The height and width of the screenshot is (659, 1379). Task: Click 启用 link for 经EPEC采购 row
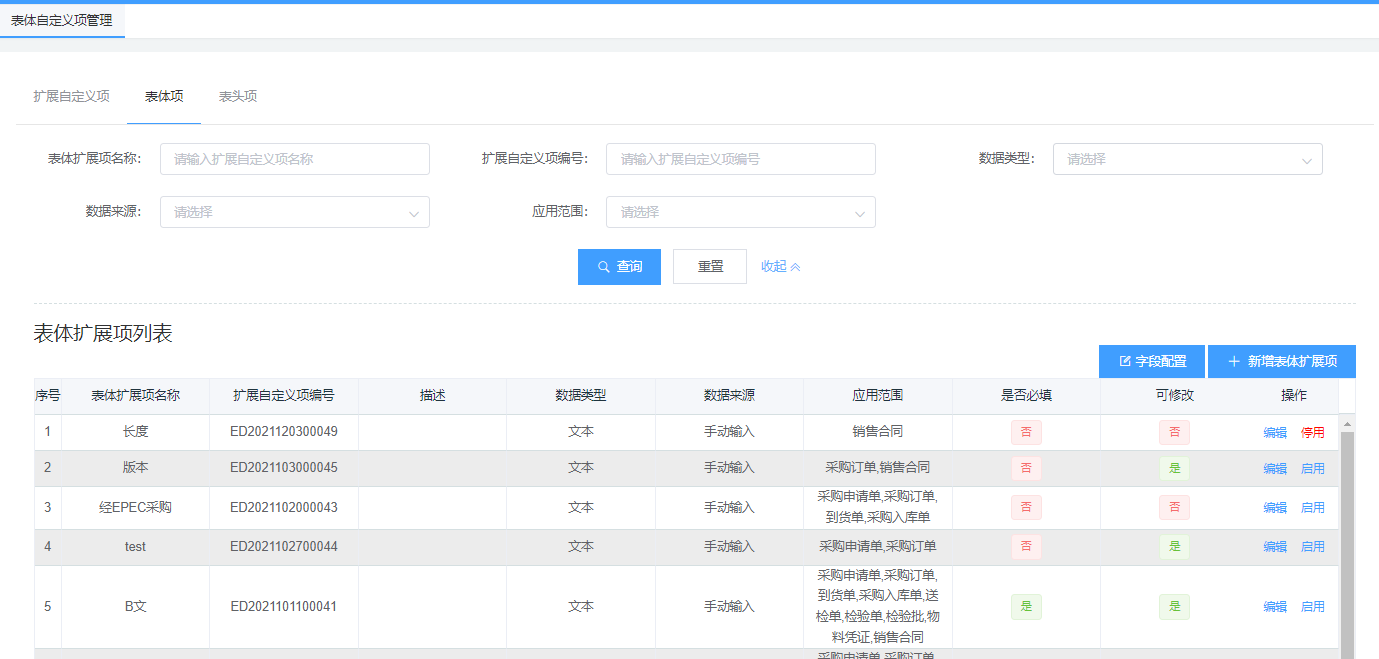point(1312,508)
